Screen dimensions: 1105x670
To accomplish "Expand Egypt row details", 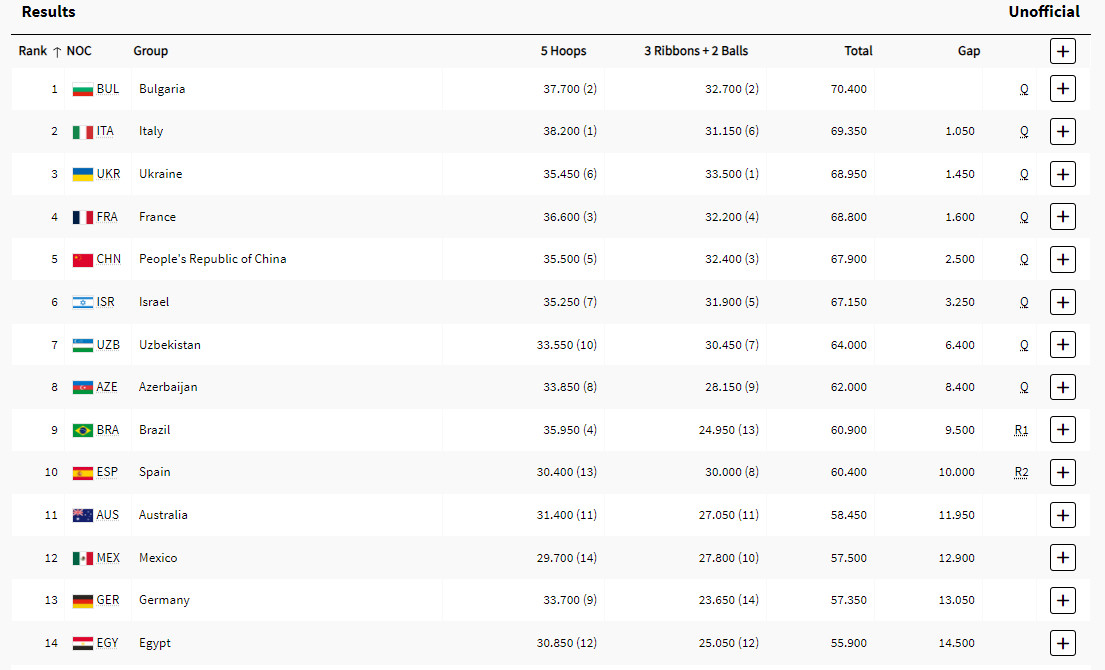I will [1062, 643].
